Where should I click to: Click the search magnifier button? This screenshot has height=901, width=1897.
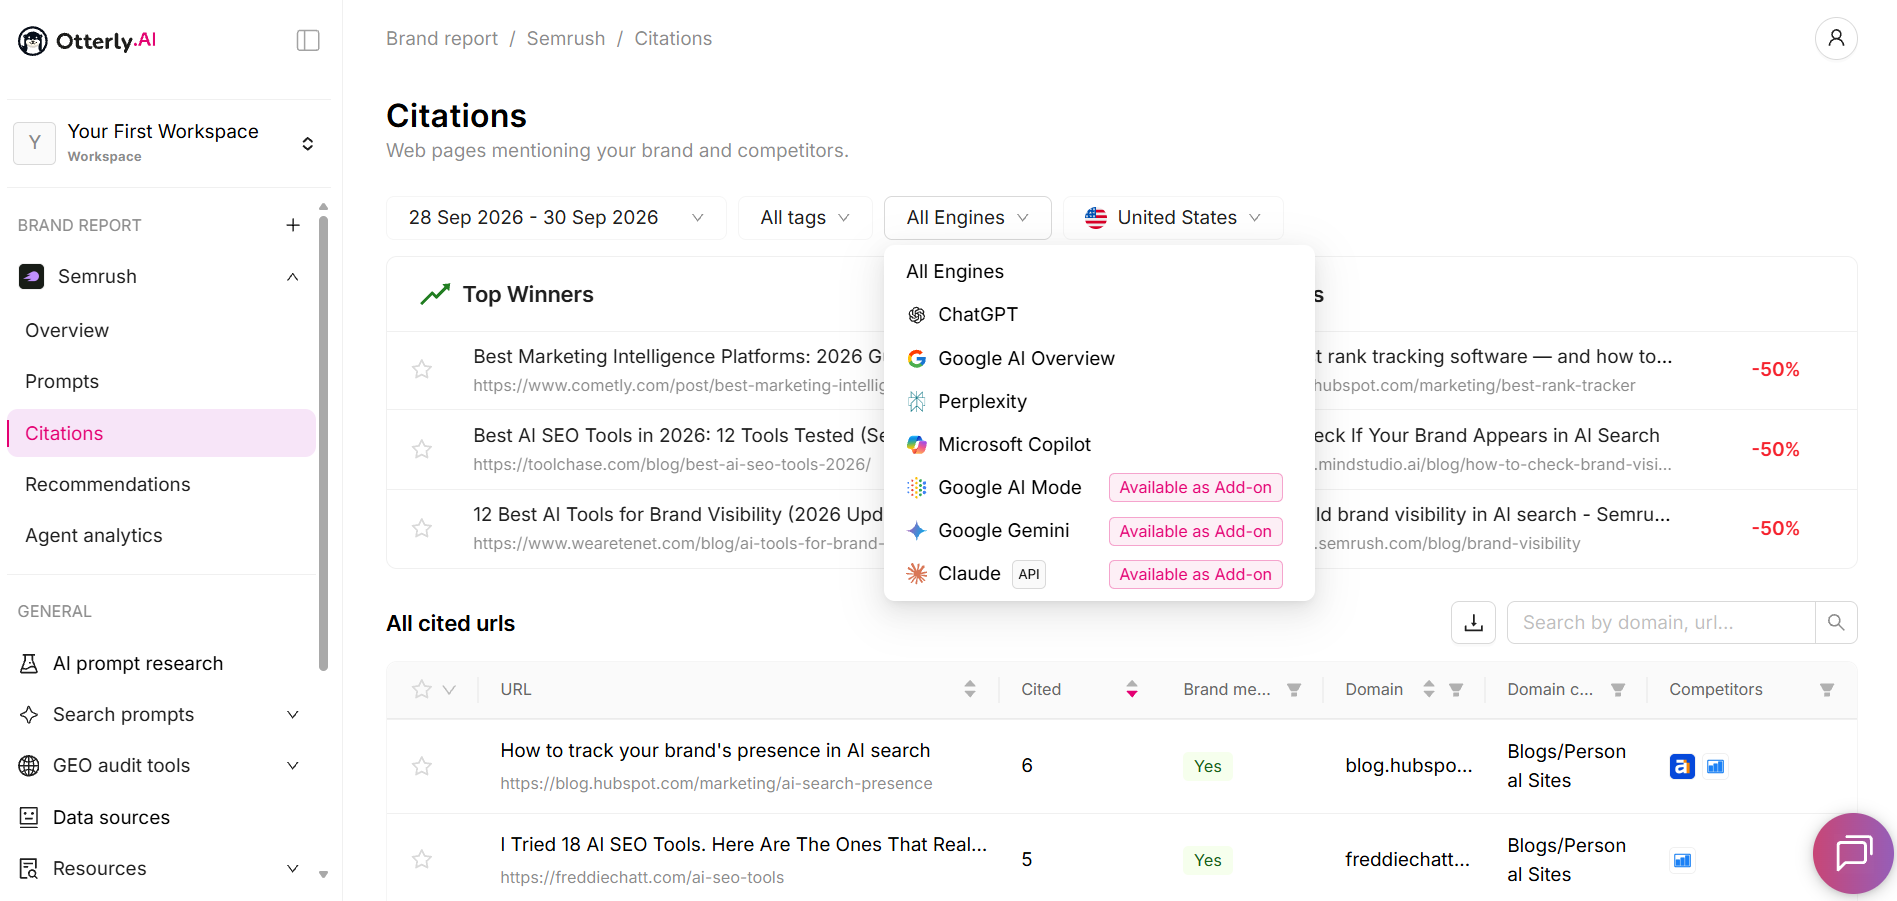(x=1836, y=622)
